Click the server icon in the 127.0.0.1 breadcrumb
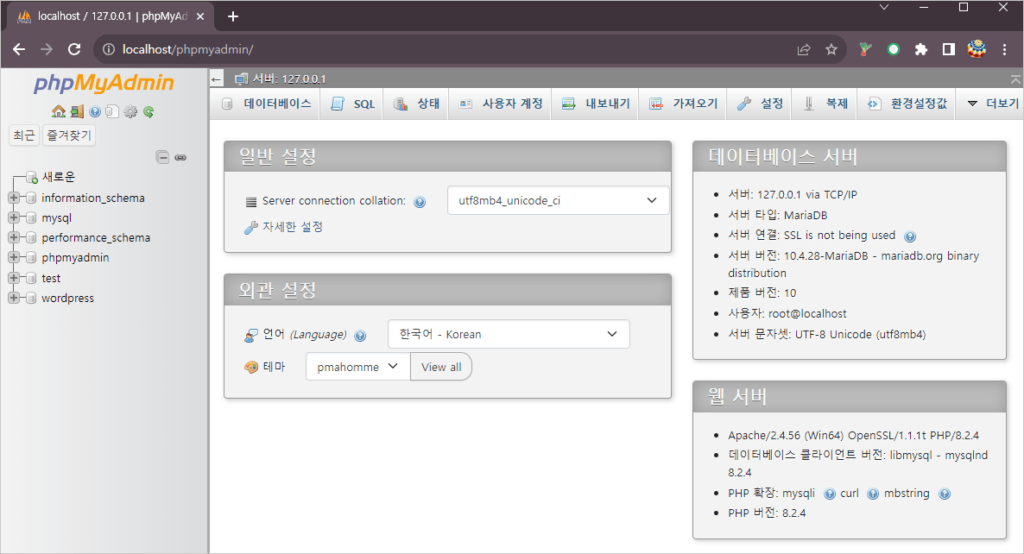Image resolution: width=1024 pixels, height=554 pixels. pyautogui.click(x=241, y=79)
